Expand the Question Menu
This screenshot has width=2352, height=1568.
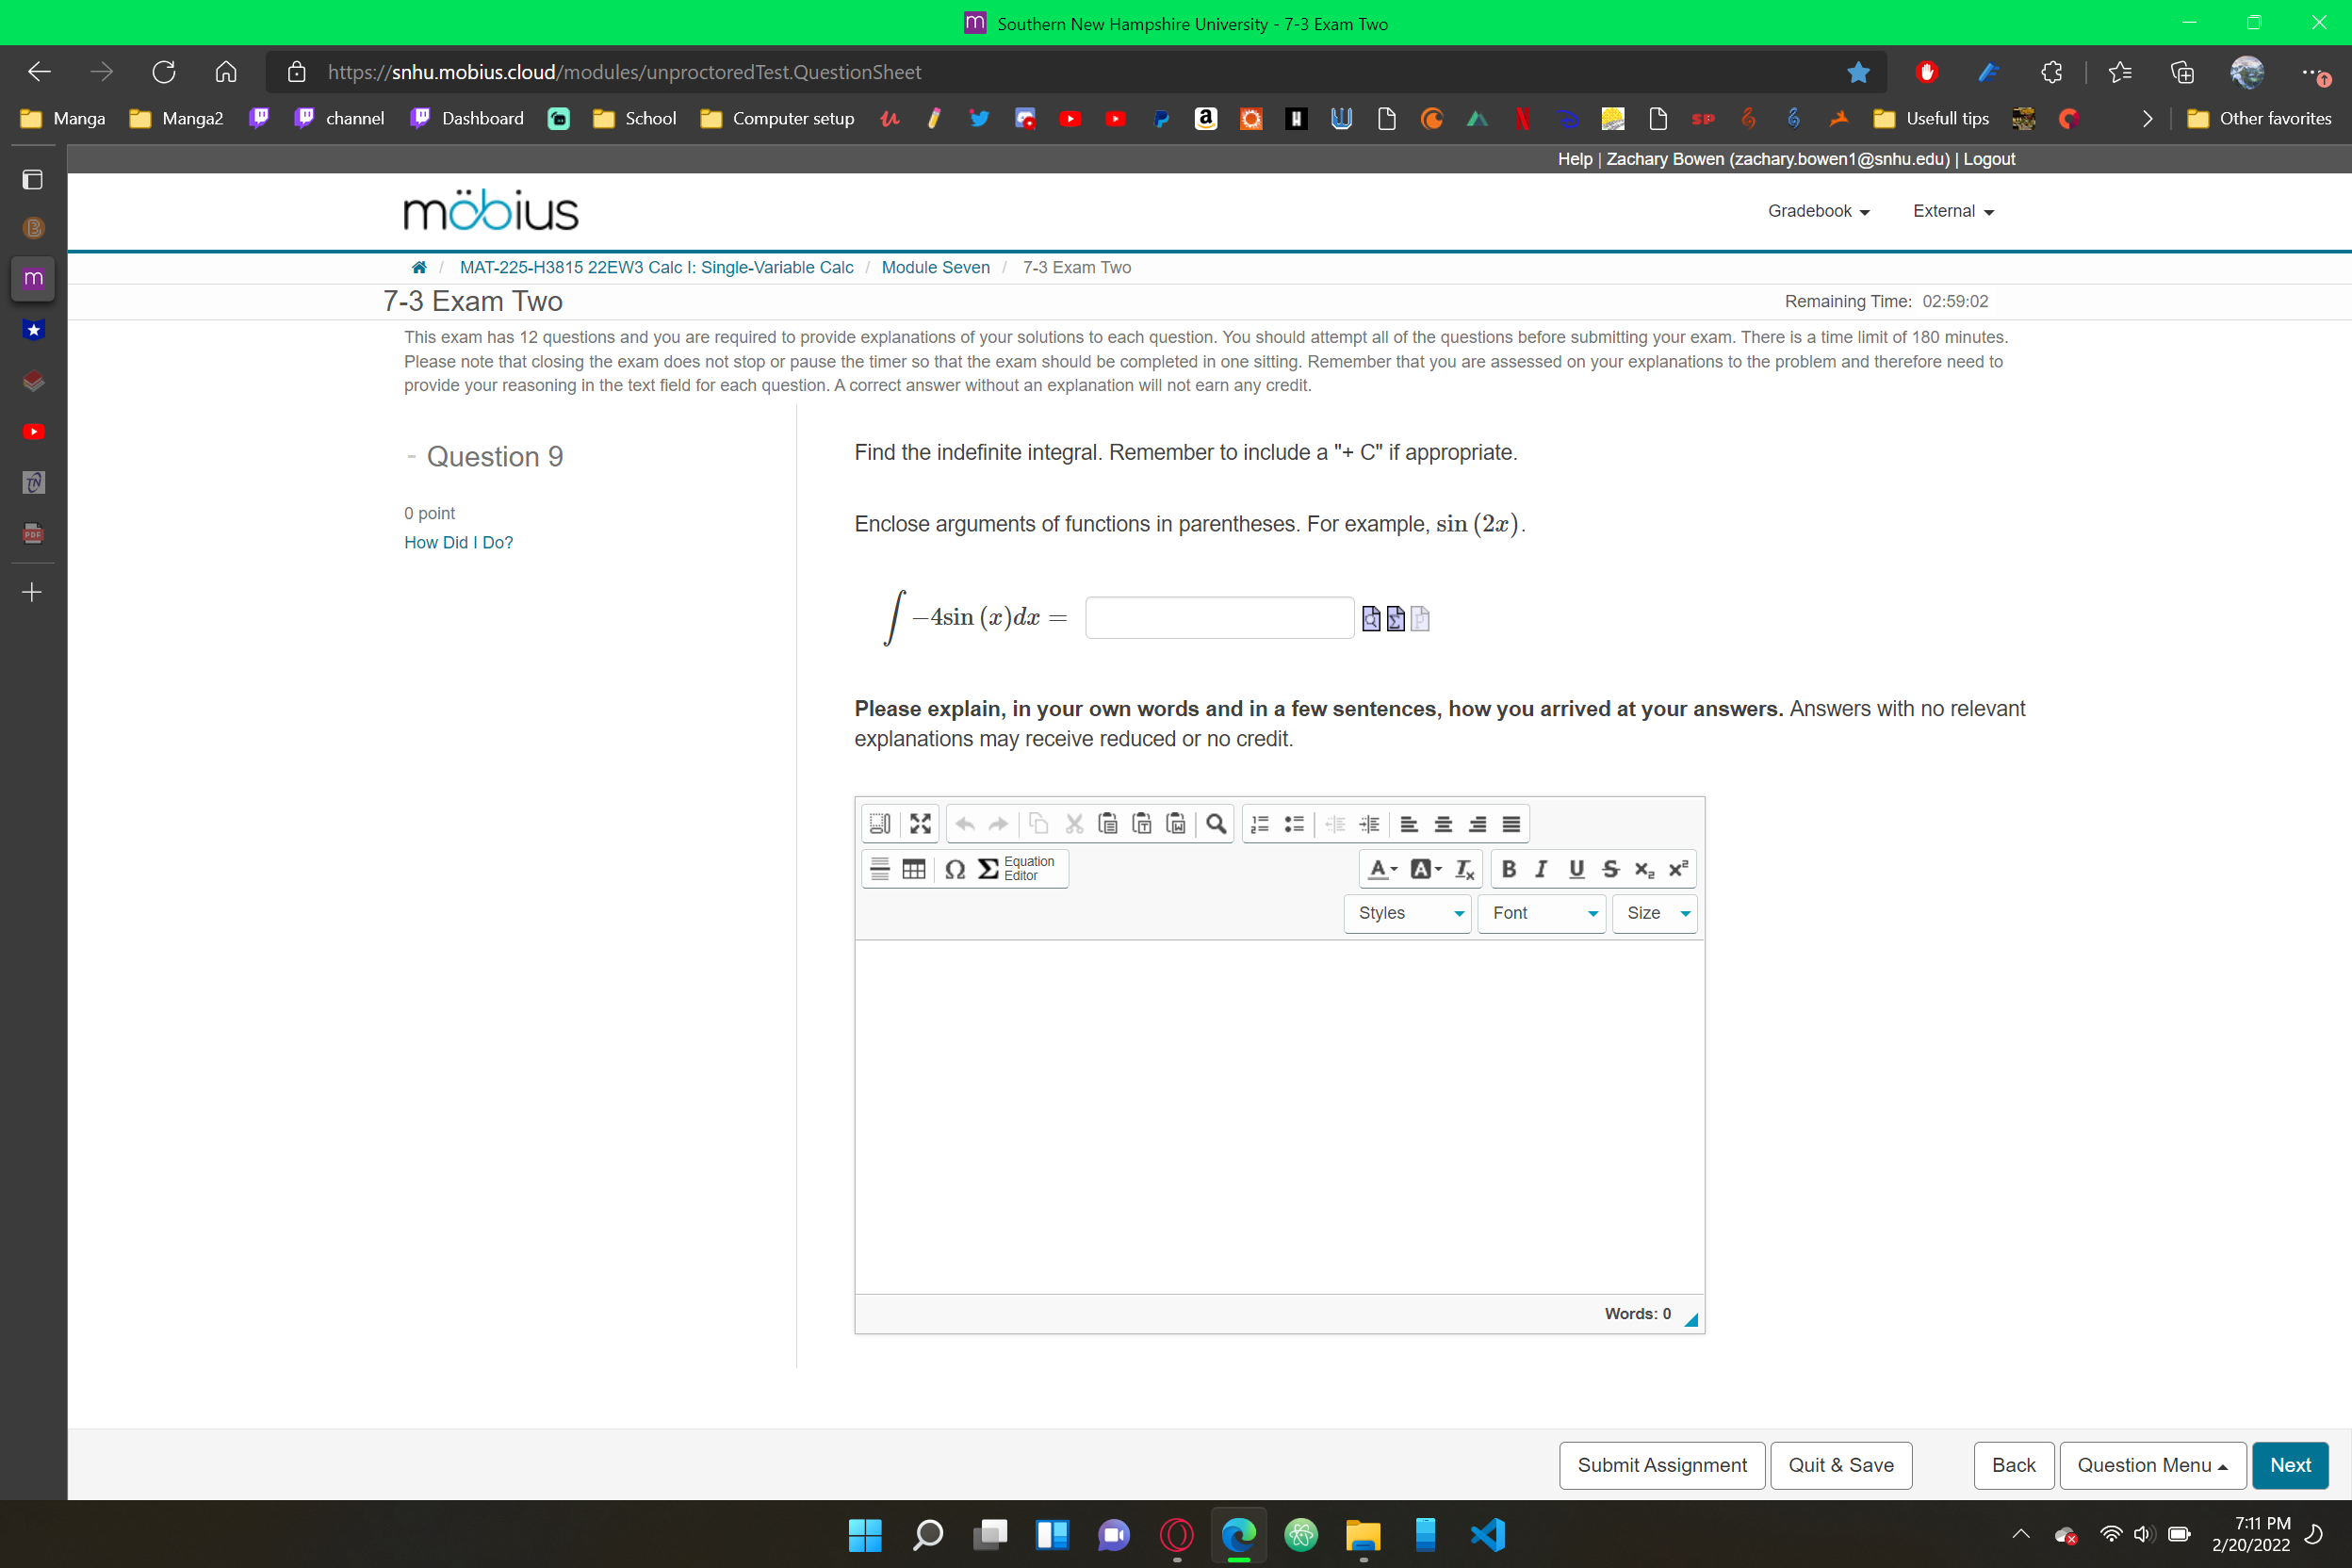(2152, 1465)
